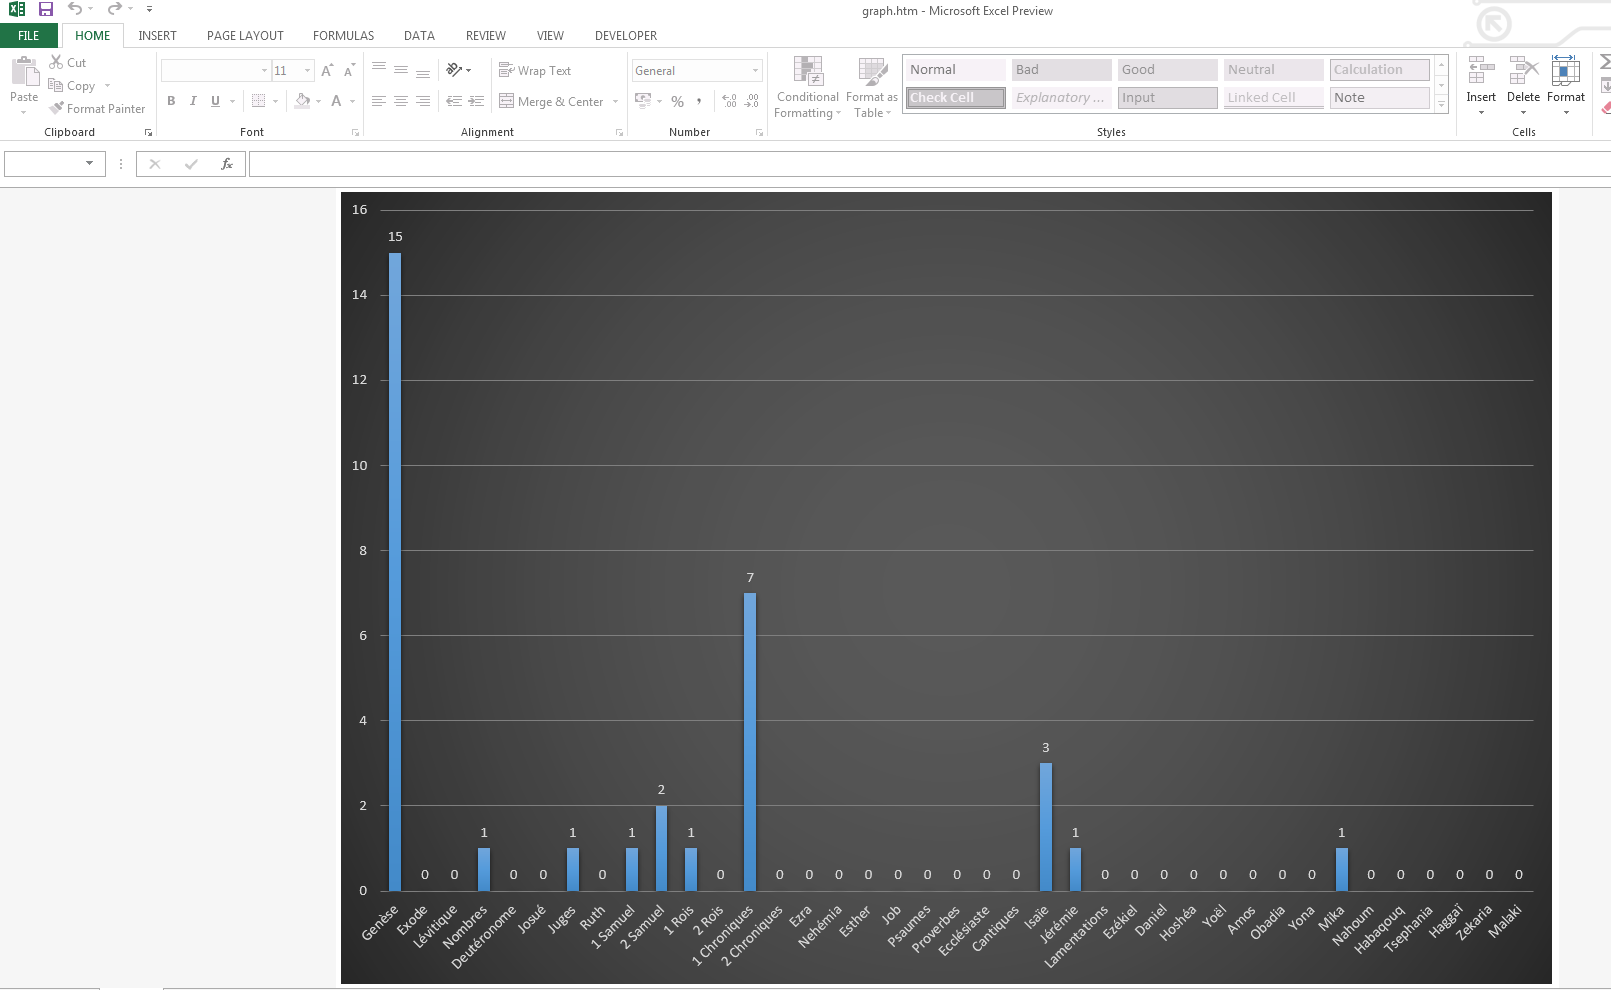
Task: Click the Insert cells icon
Action: pyautogui.click(x=1481, y=71)
